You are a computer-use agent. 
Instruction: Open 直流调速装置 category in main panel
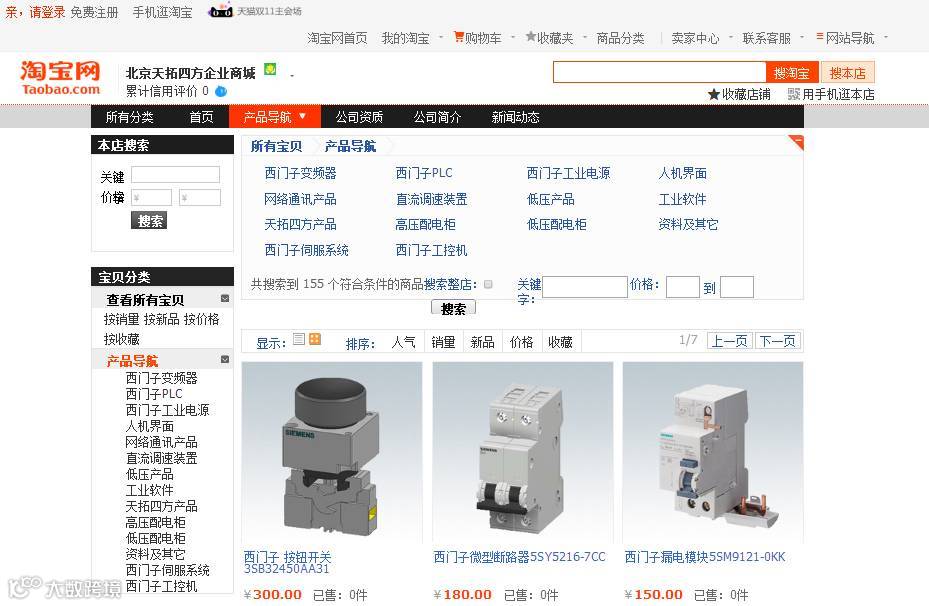pyautogui.click(x=431, y=199)
